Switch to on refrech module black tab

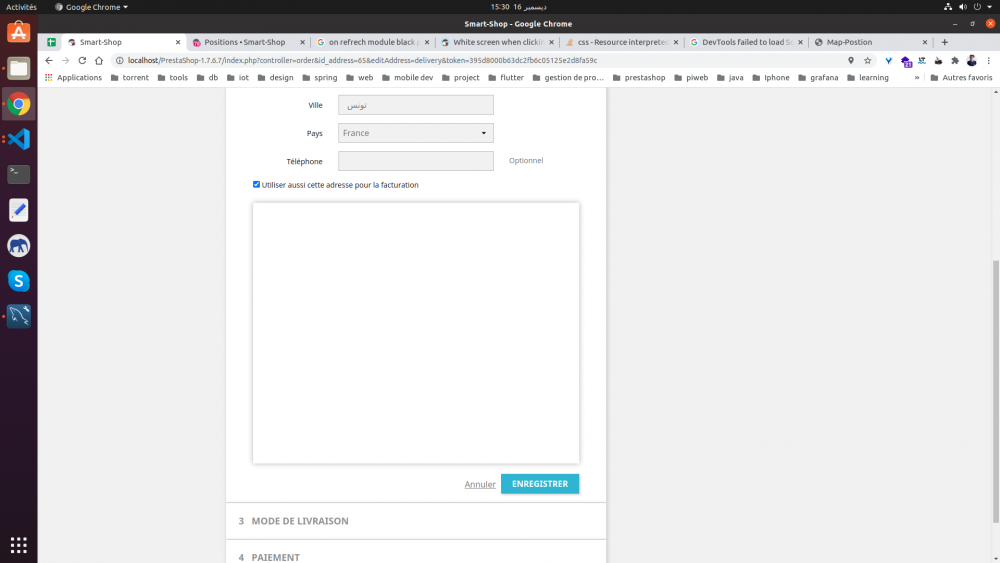click(373, 42)
